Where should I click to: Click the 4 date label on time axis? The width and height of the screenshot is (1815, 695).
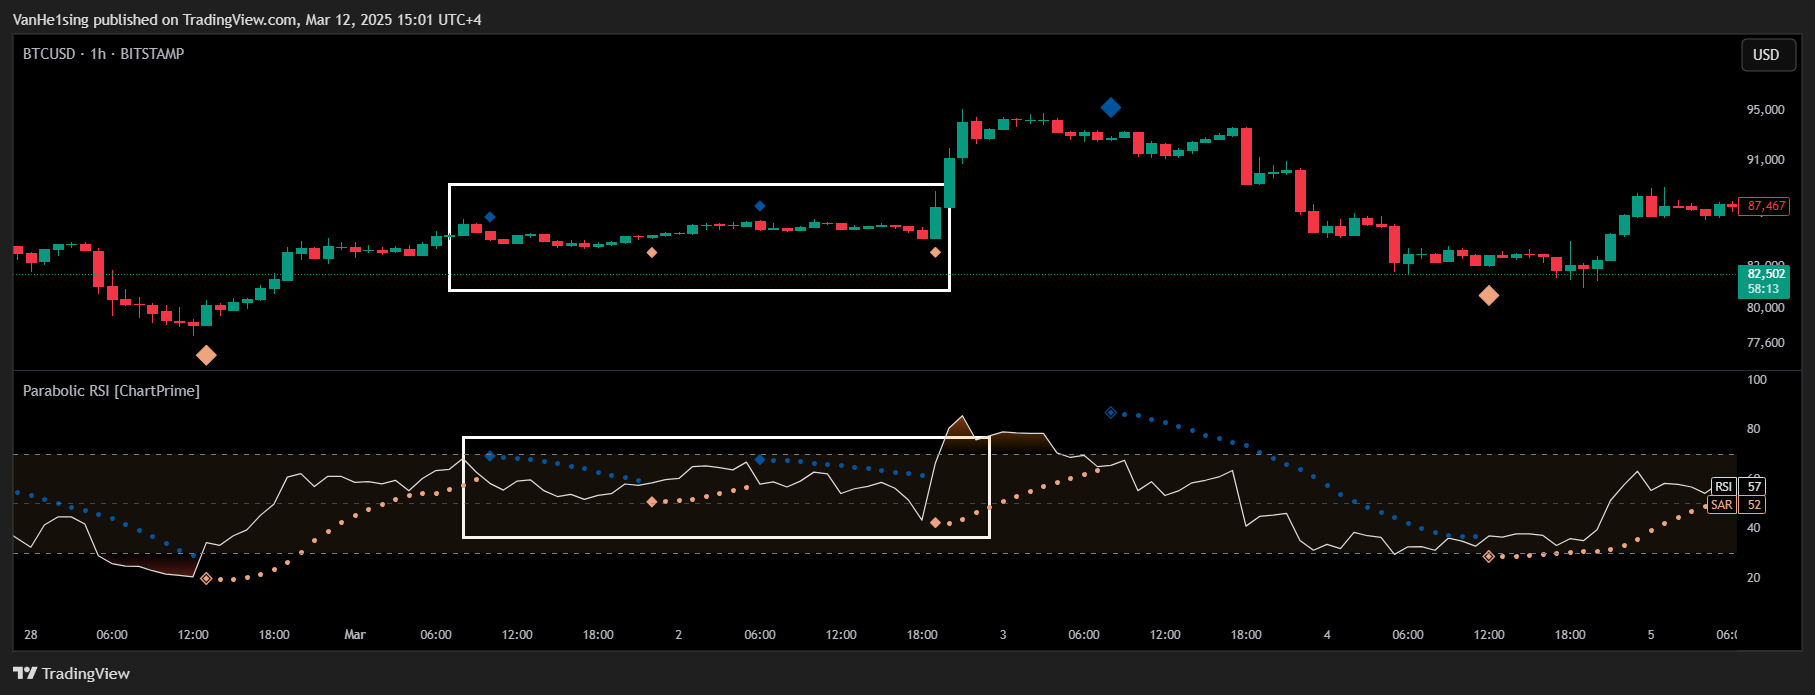pos(1327,635)
